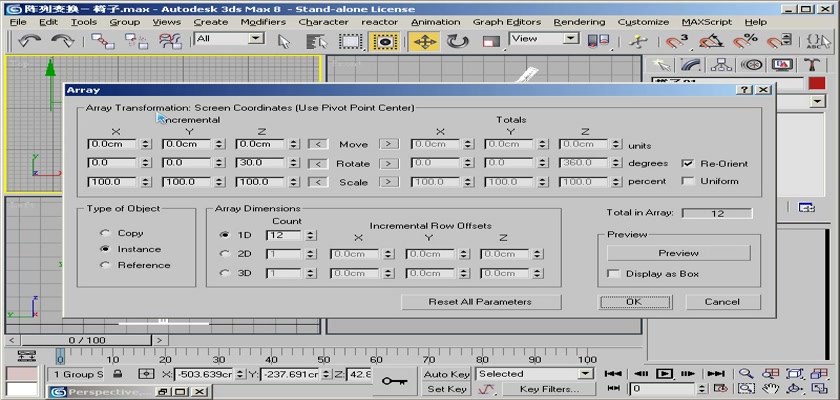
Task: Choose the 3D array dimension radio
Action: 224,273
